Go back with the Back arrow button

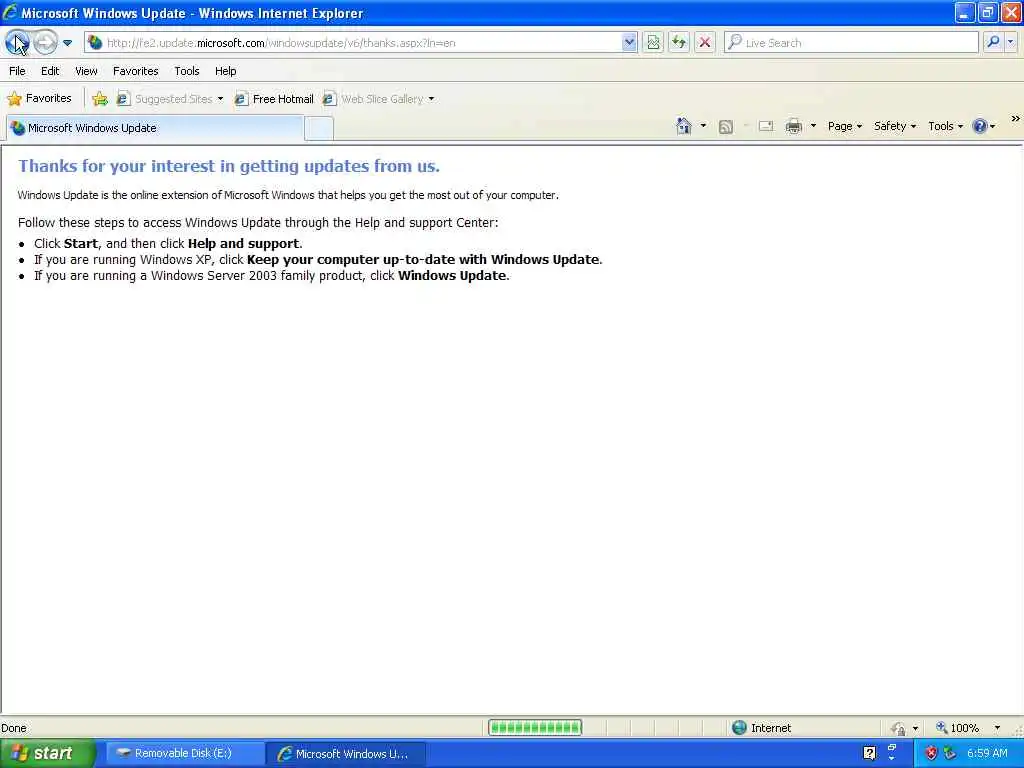click(x=17, y=43)
